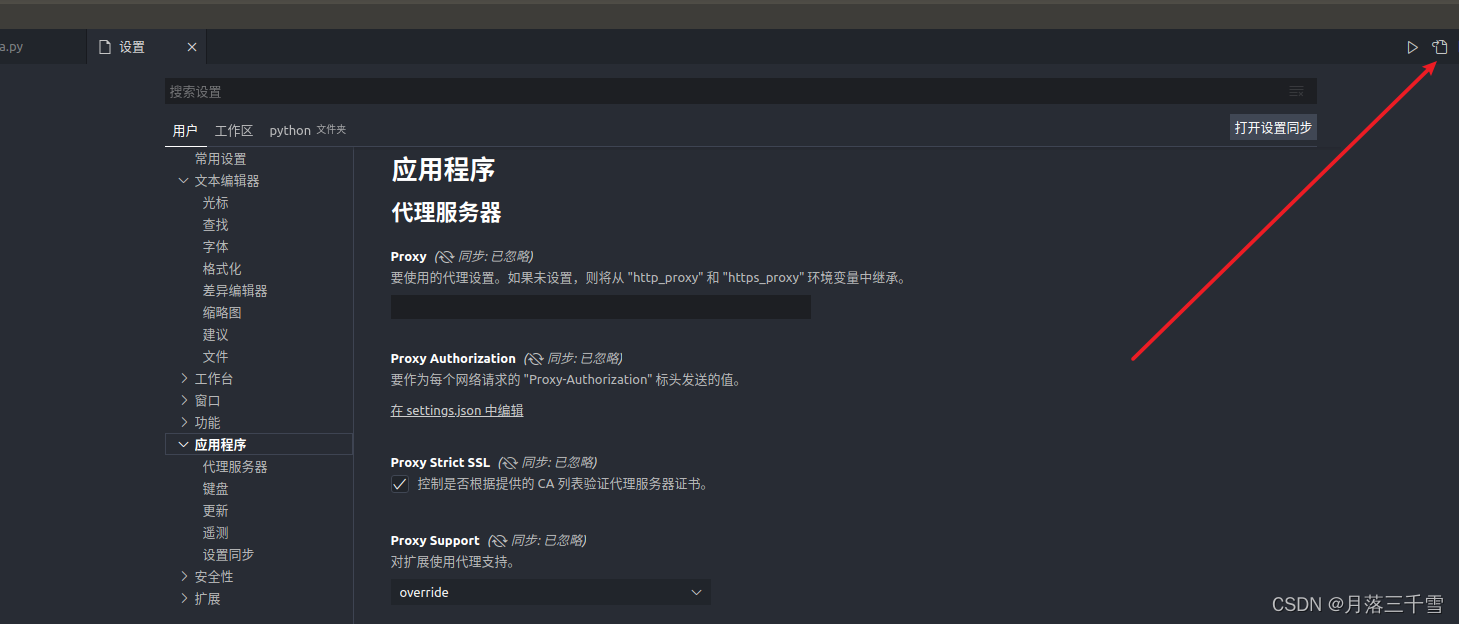Select the 键盘 item in the settings tree
This screenshot has height=624, width=1459.
215,488
